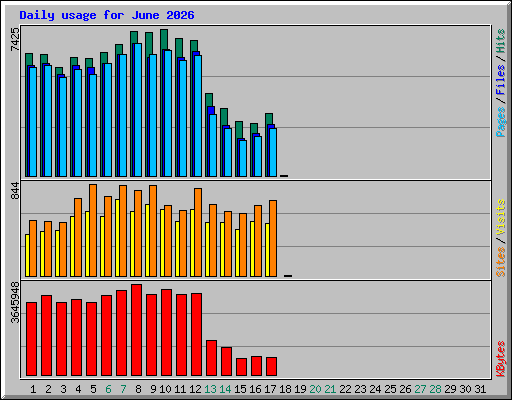Click the day 18 marker in Hits chart

tap(284, 176)
